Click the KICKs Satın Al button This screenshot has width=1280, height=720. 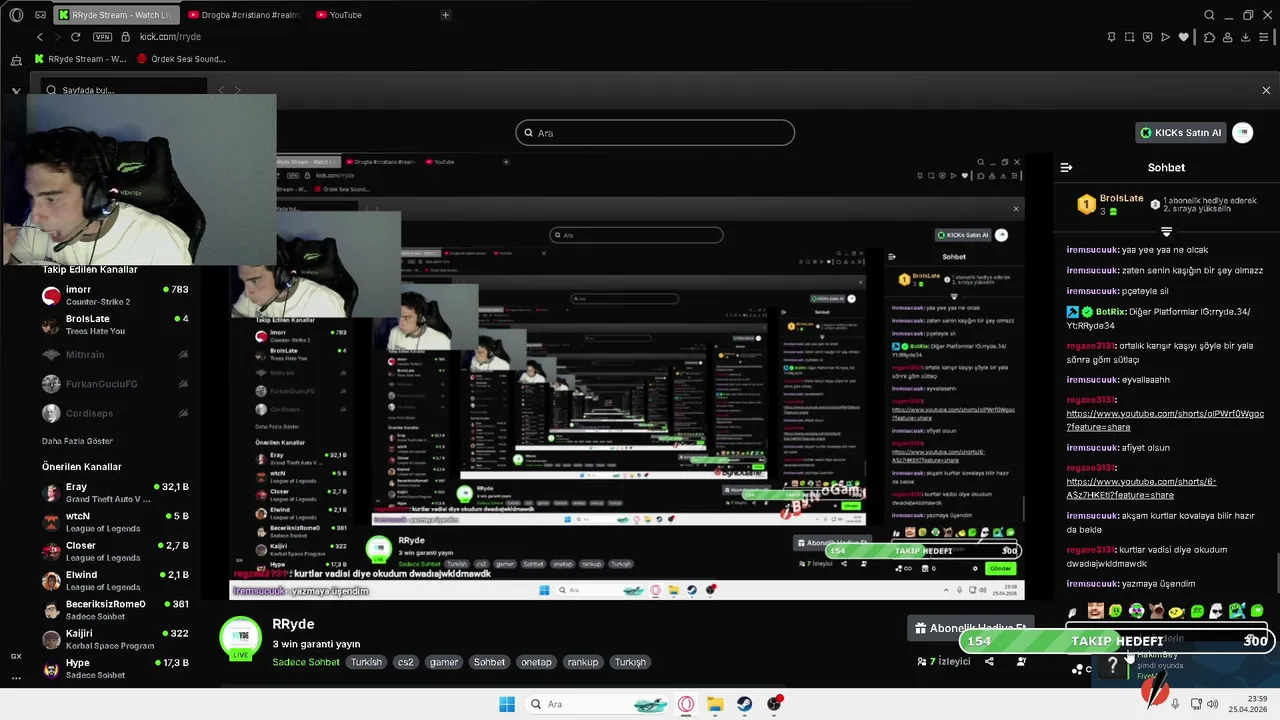pyautogui.click(x=1181, y=133)
